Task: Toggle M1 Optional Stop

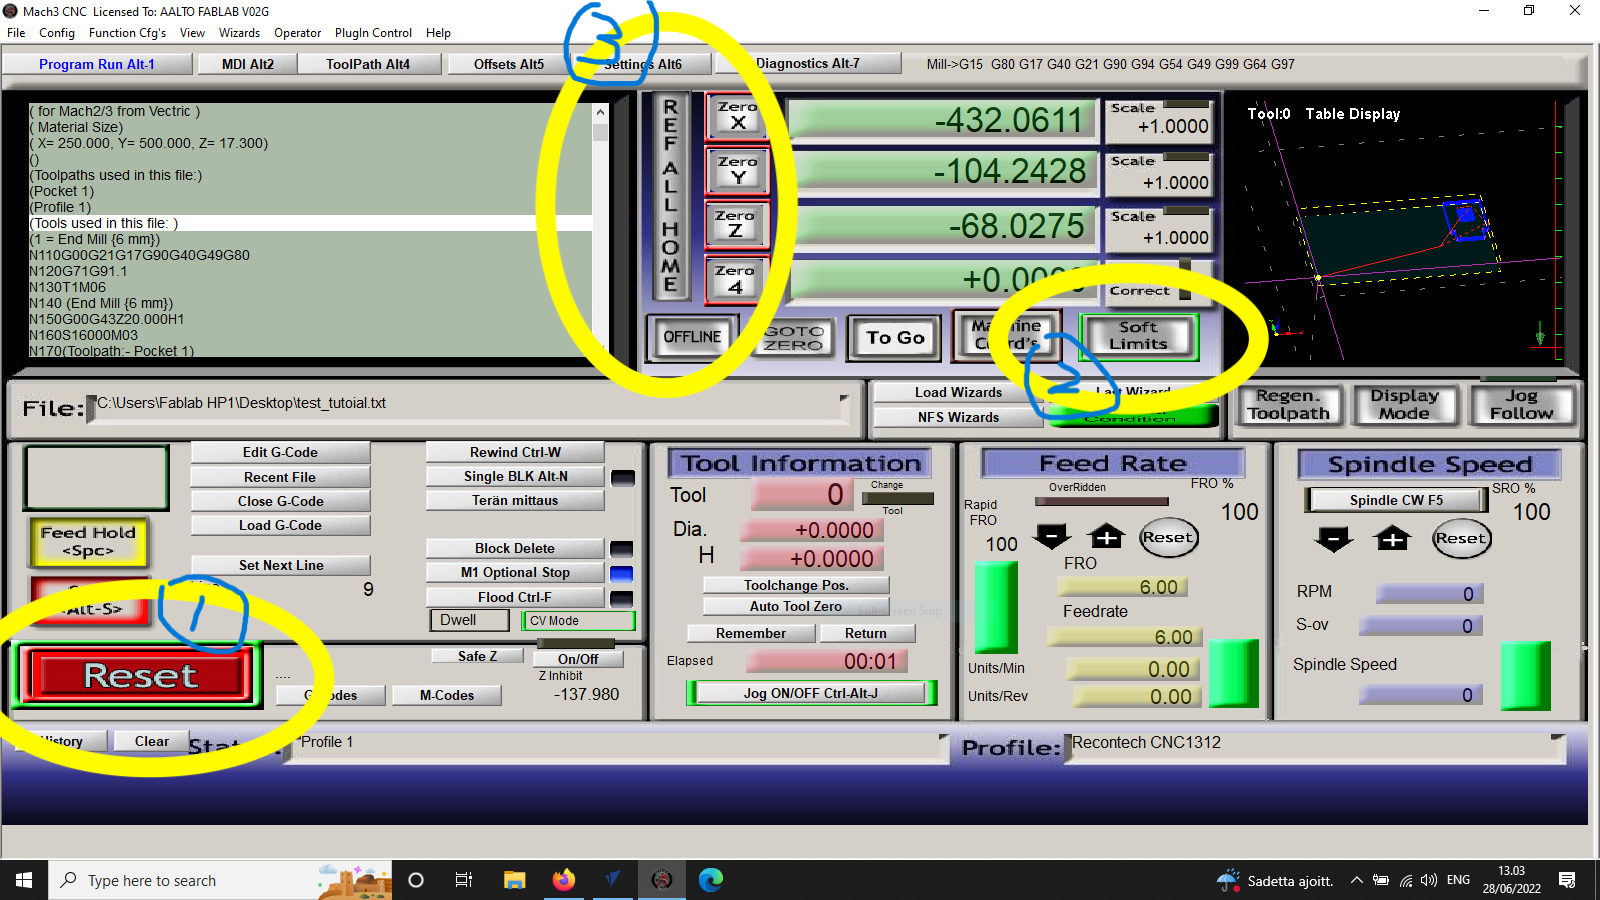Action: (515, 573)
